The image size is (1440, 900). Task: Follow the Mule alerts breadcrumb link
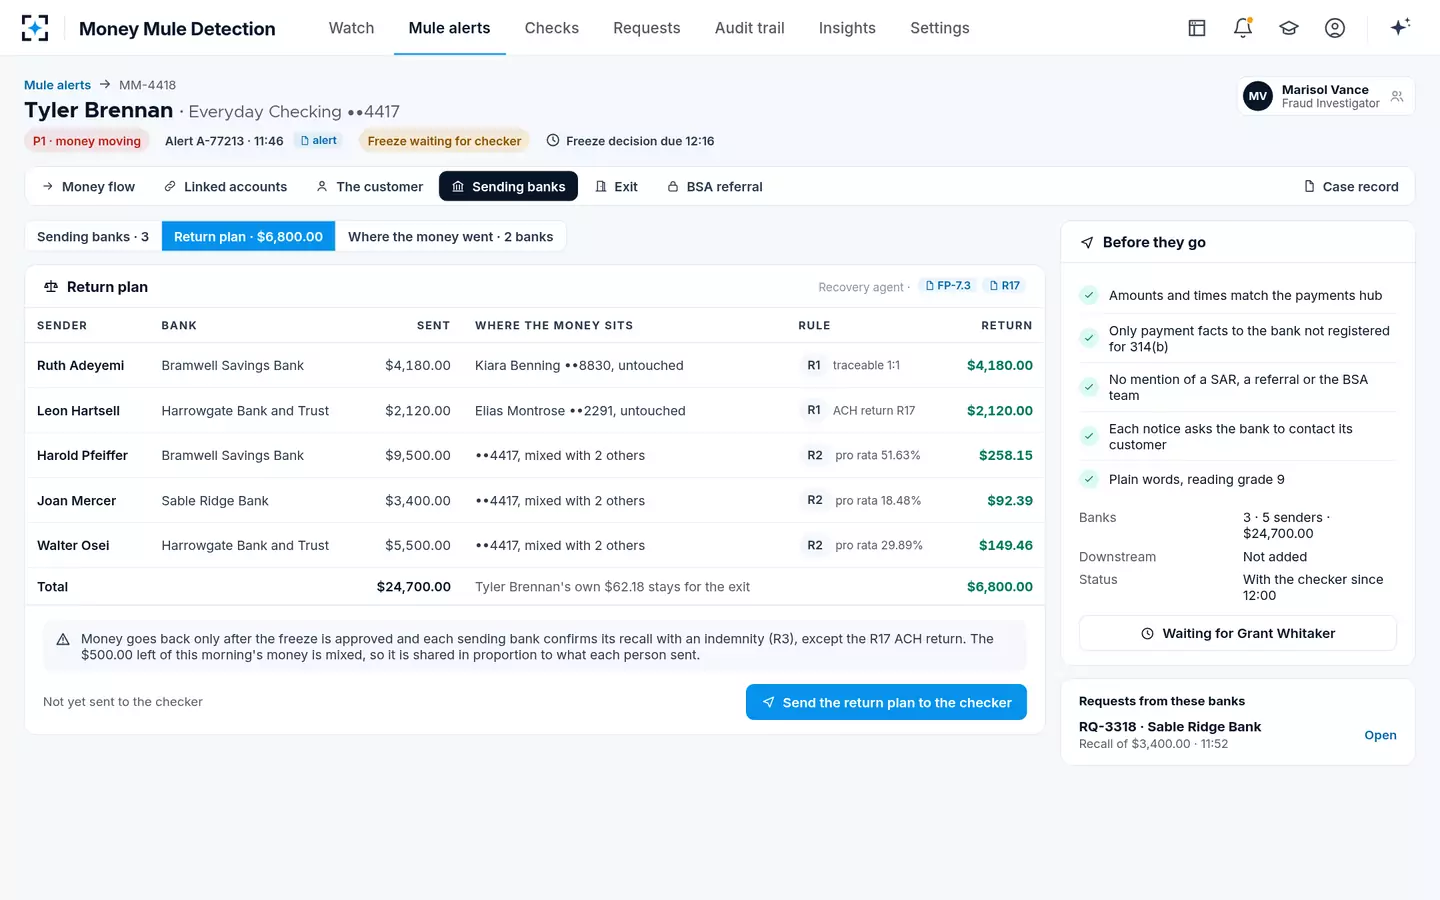pos(57,85)
